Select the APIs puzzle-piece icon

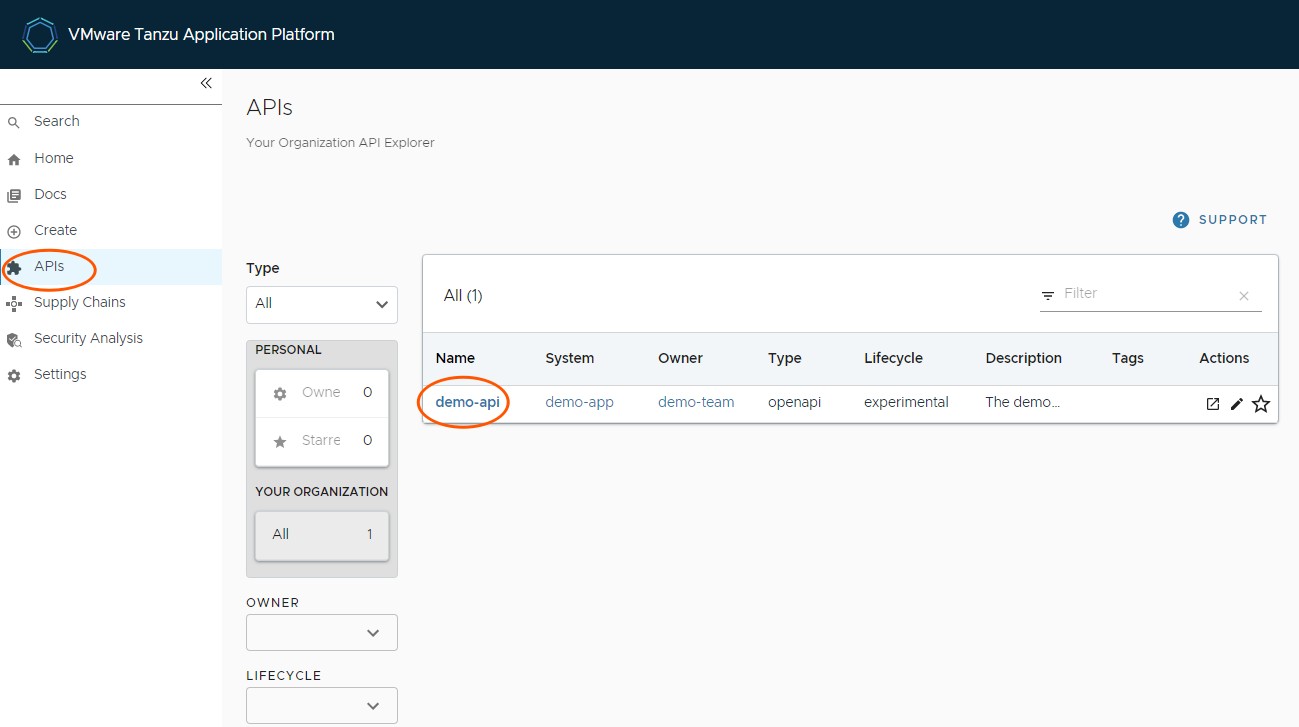click(x=16, y=267)
